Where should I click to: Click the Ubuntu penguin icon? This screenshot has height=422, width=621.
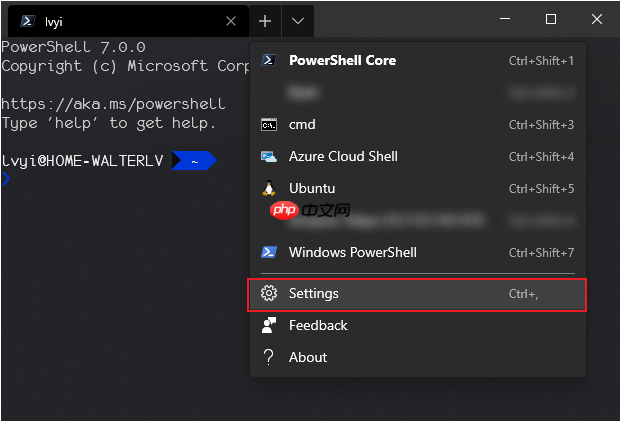pos(268,188)
